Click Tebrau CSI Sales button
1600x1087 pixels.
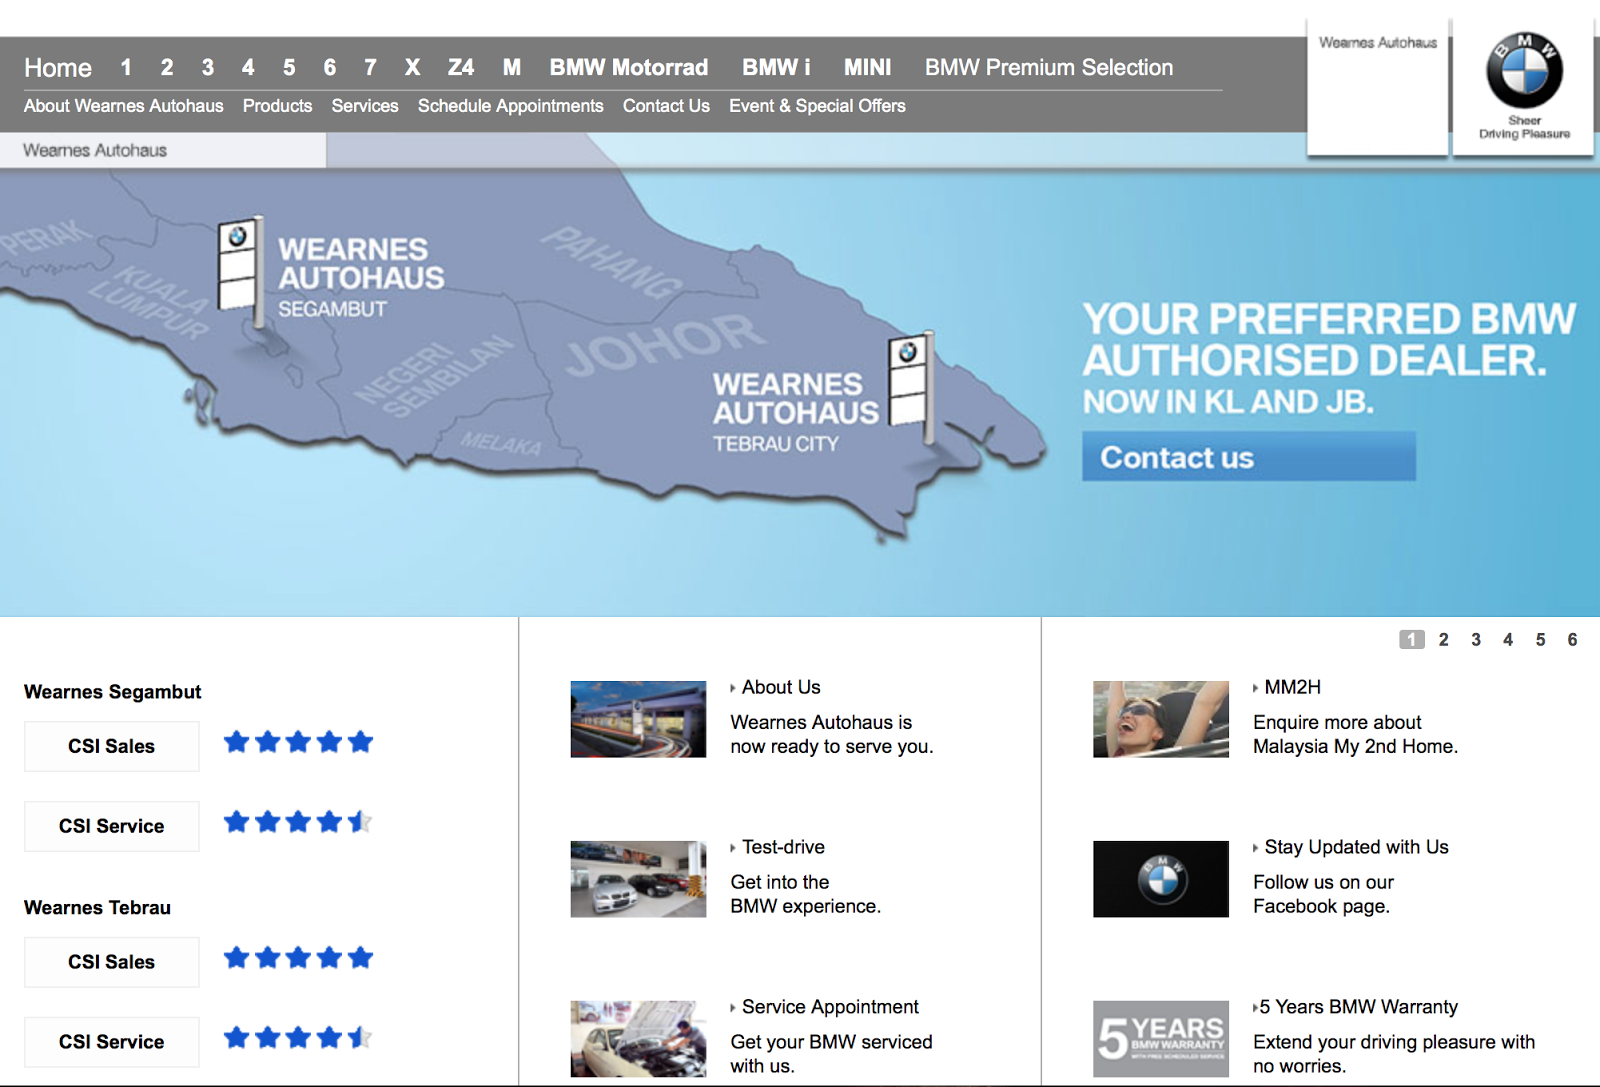112,962
